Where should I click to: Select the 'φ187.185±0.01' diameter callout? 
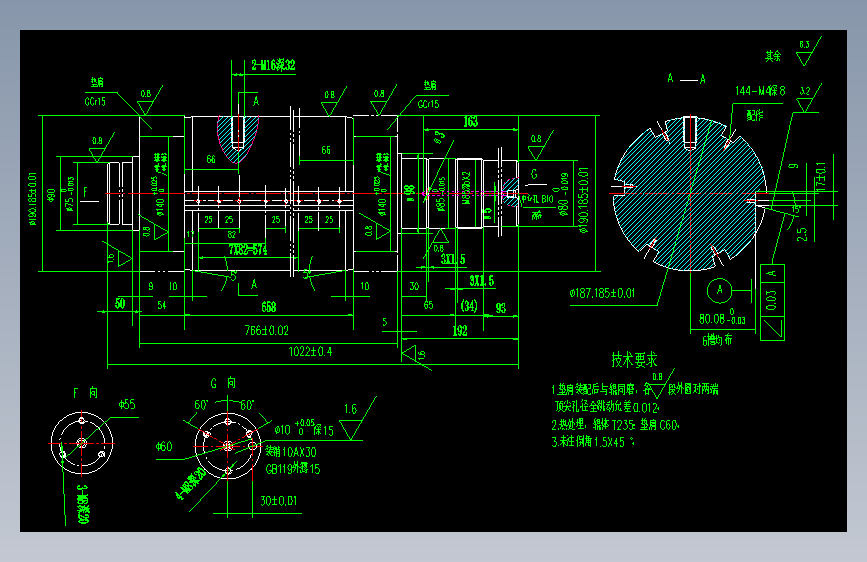[x=602, y=293]
